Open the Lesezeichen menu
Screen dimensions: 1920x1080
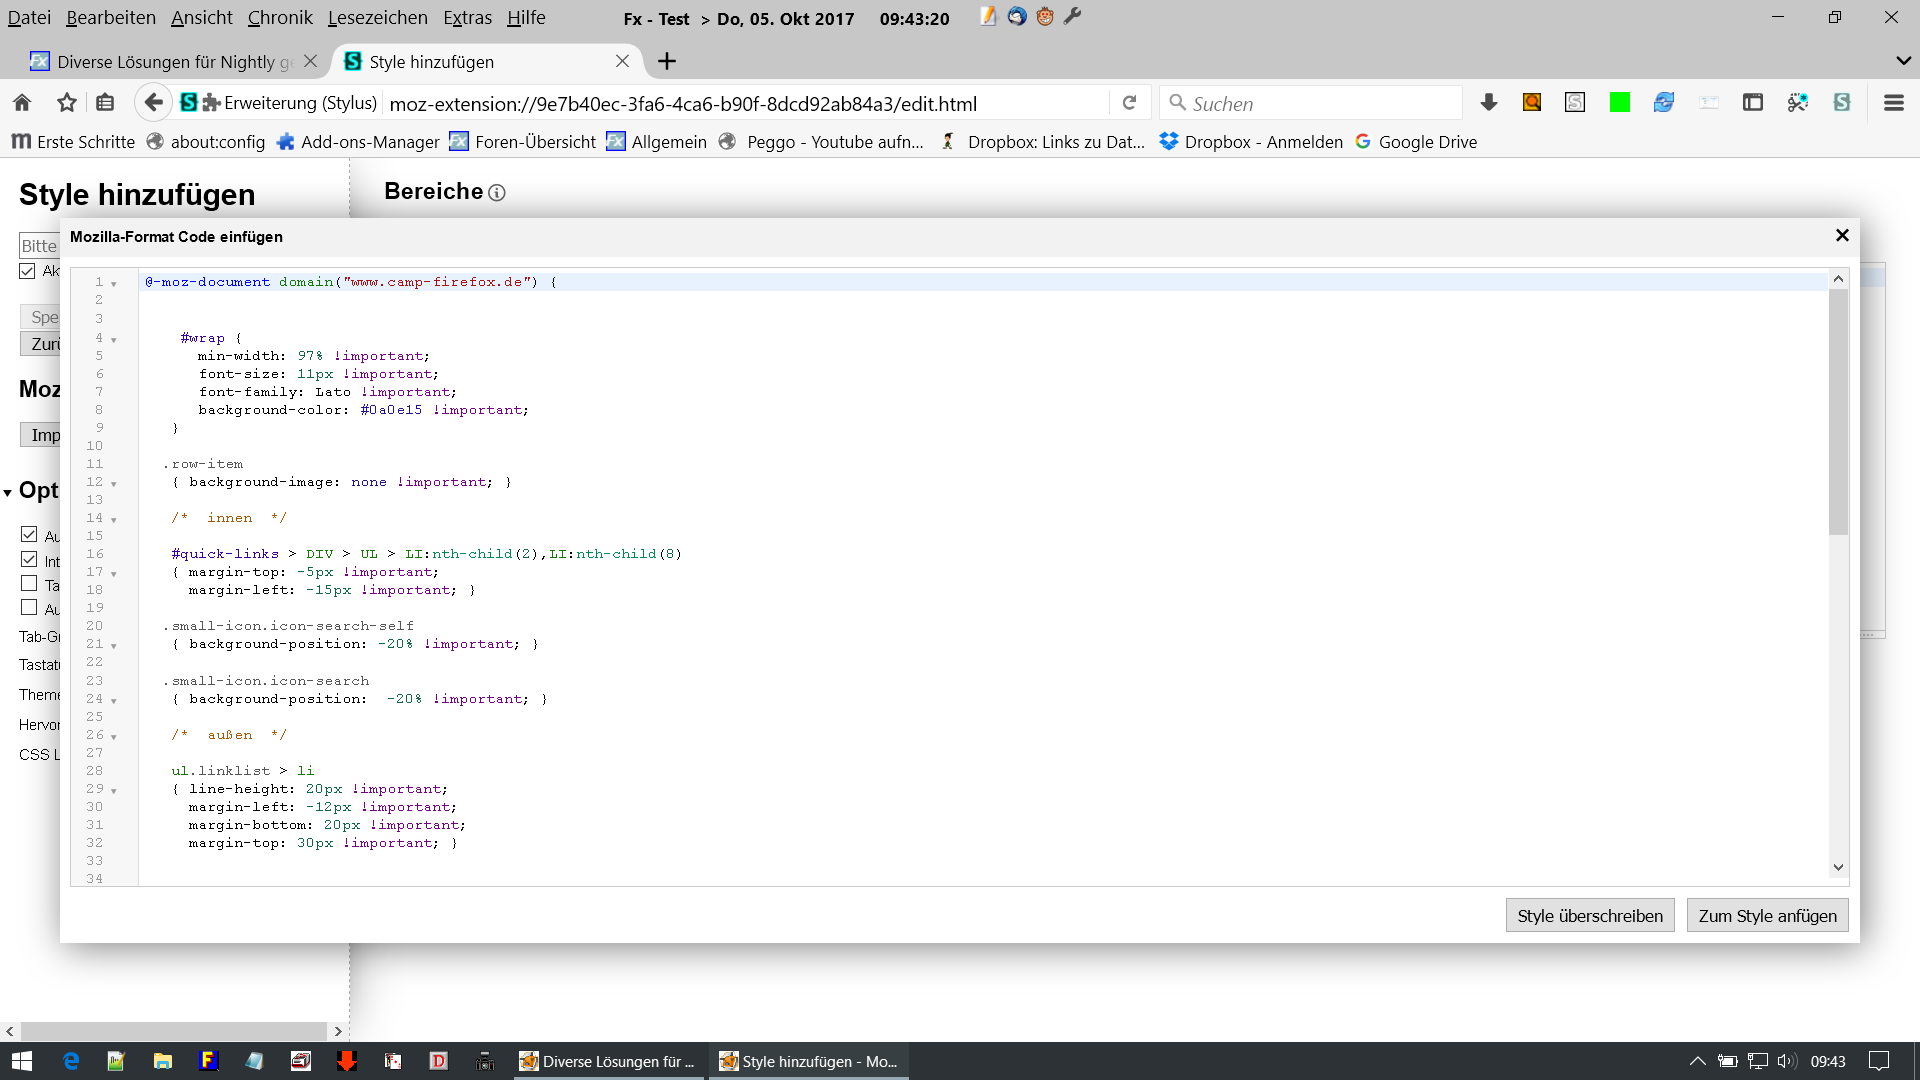click(377, 18)
